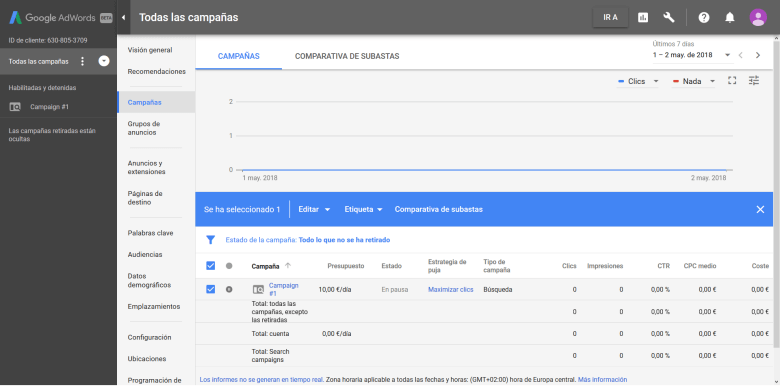Open three-dot menu beside Todas las campañas
This screenshot has height=392, width=780.
pos(83,61)
